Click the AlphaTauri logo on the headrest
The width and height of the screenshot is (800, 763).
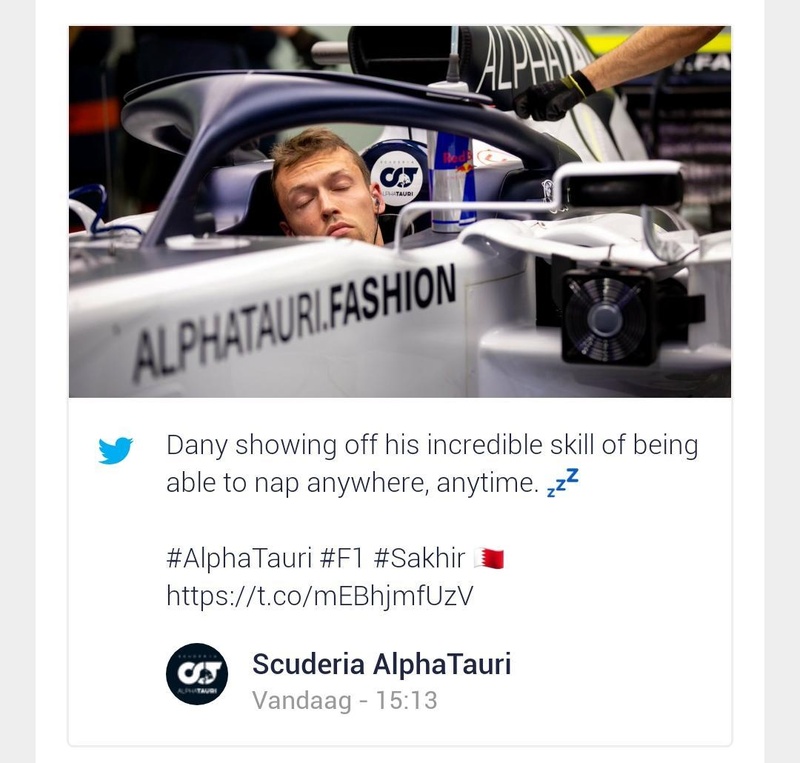(x=398, y=178)
